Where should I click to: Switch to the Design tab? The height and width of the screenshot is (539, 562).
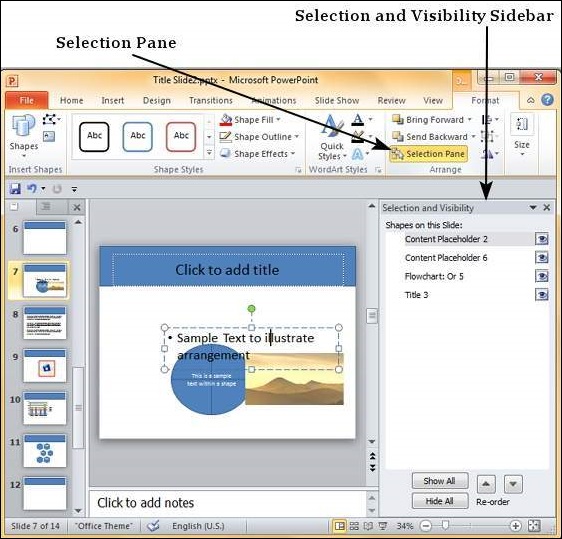click(157, 100)
